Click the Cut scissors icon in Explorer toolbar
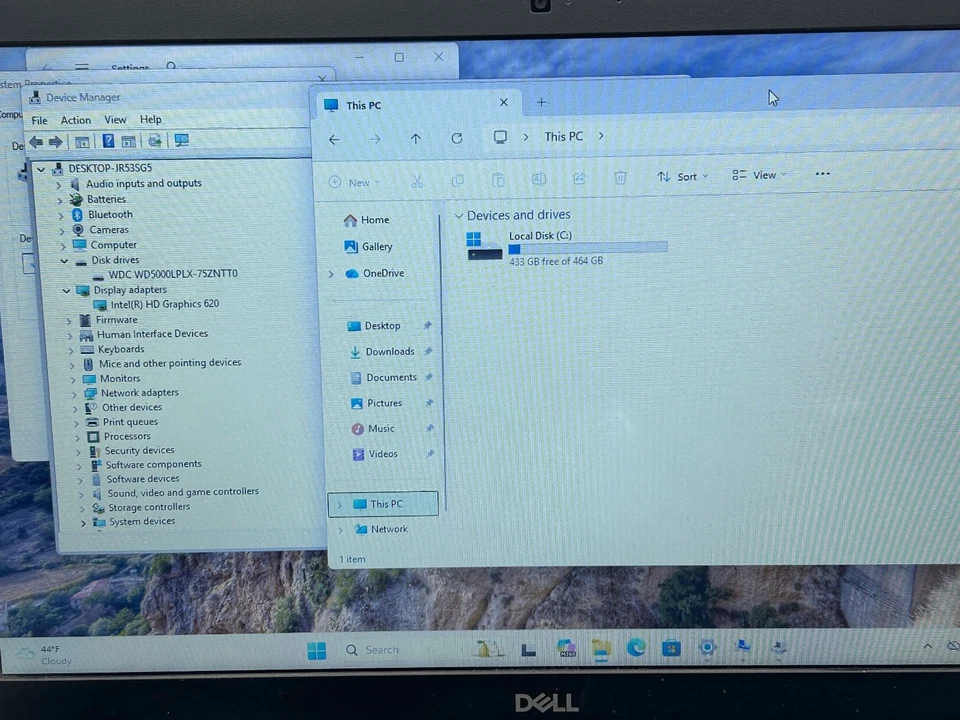Image resolution: width=960 pixels, height=720 pixels. (417, 181)
